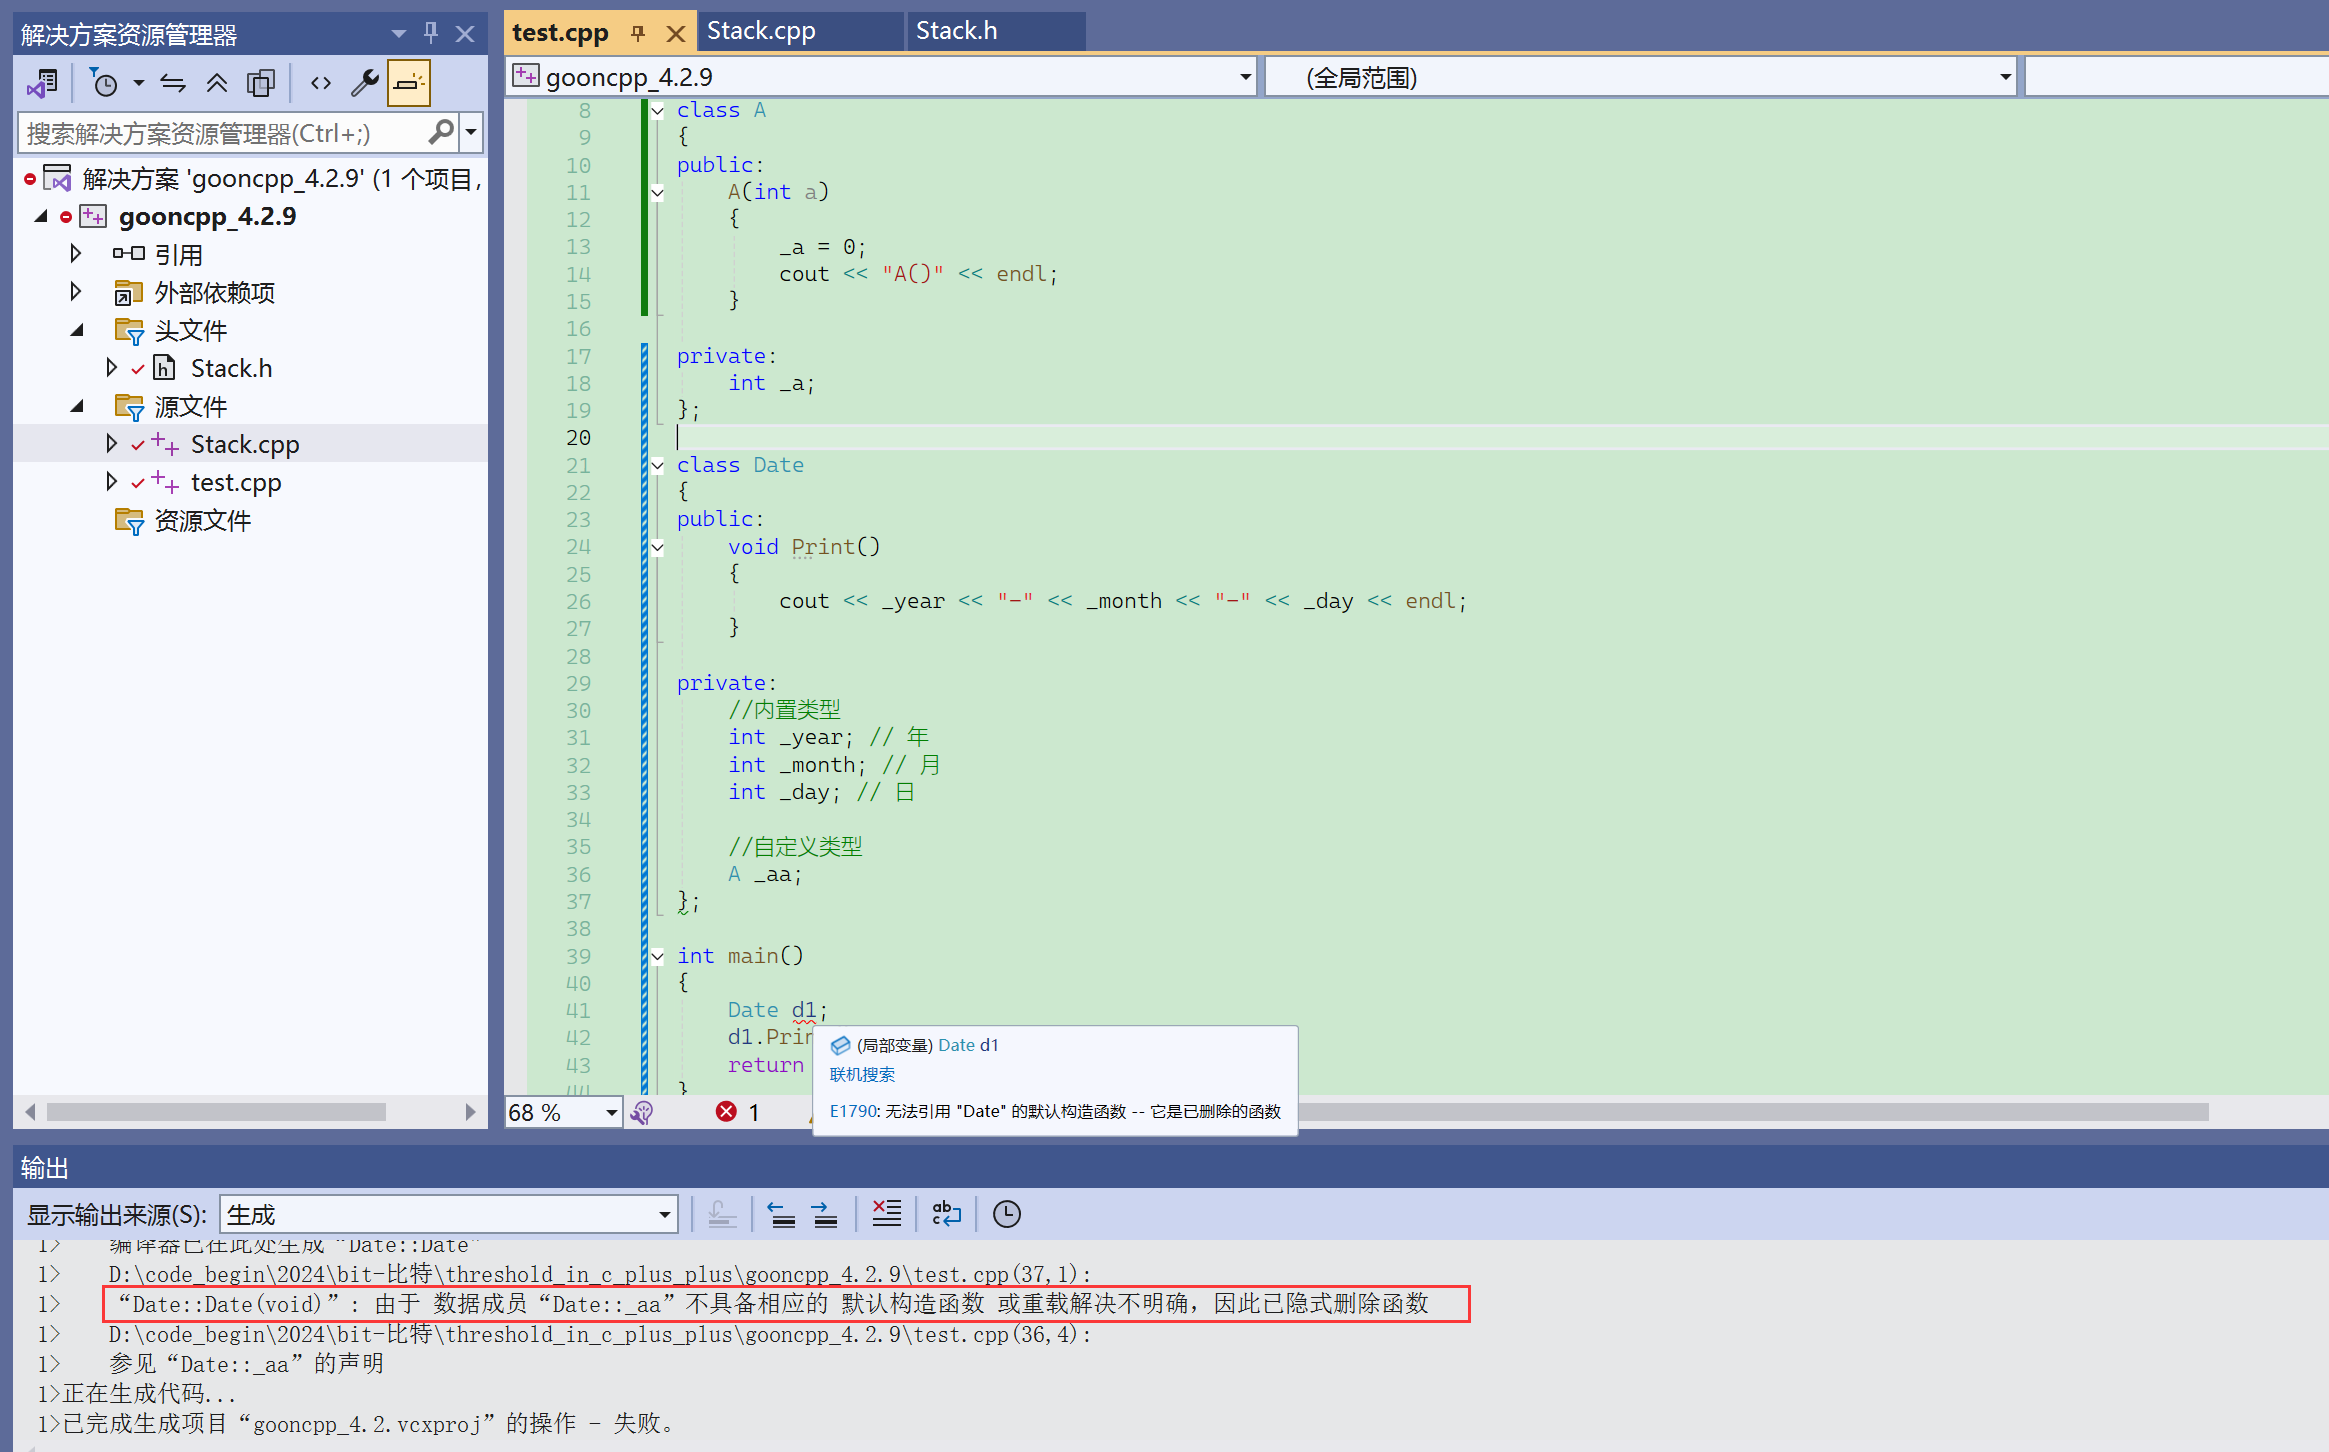Screen dimensions: 2329x1452
Task: Click Sync with Active Document arrows icon
Action: (x=173, y=83)
